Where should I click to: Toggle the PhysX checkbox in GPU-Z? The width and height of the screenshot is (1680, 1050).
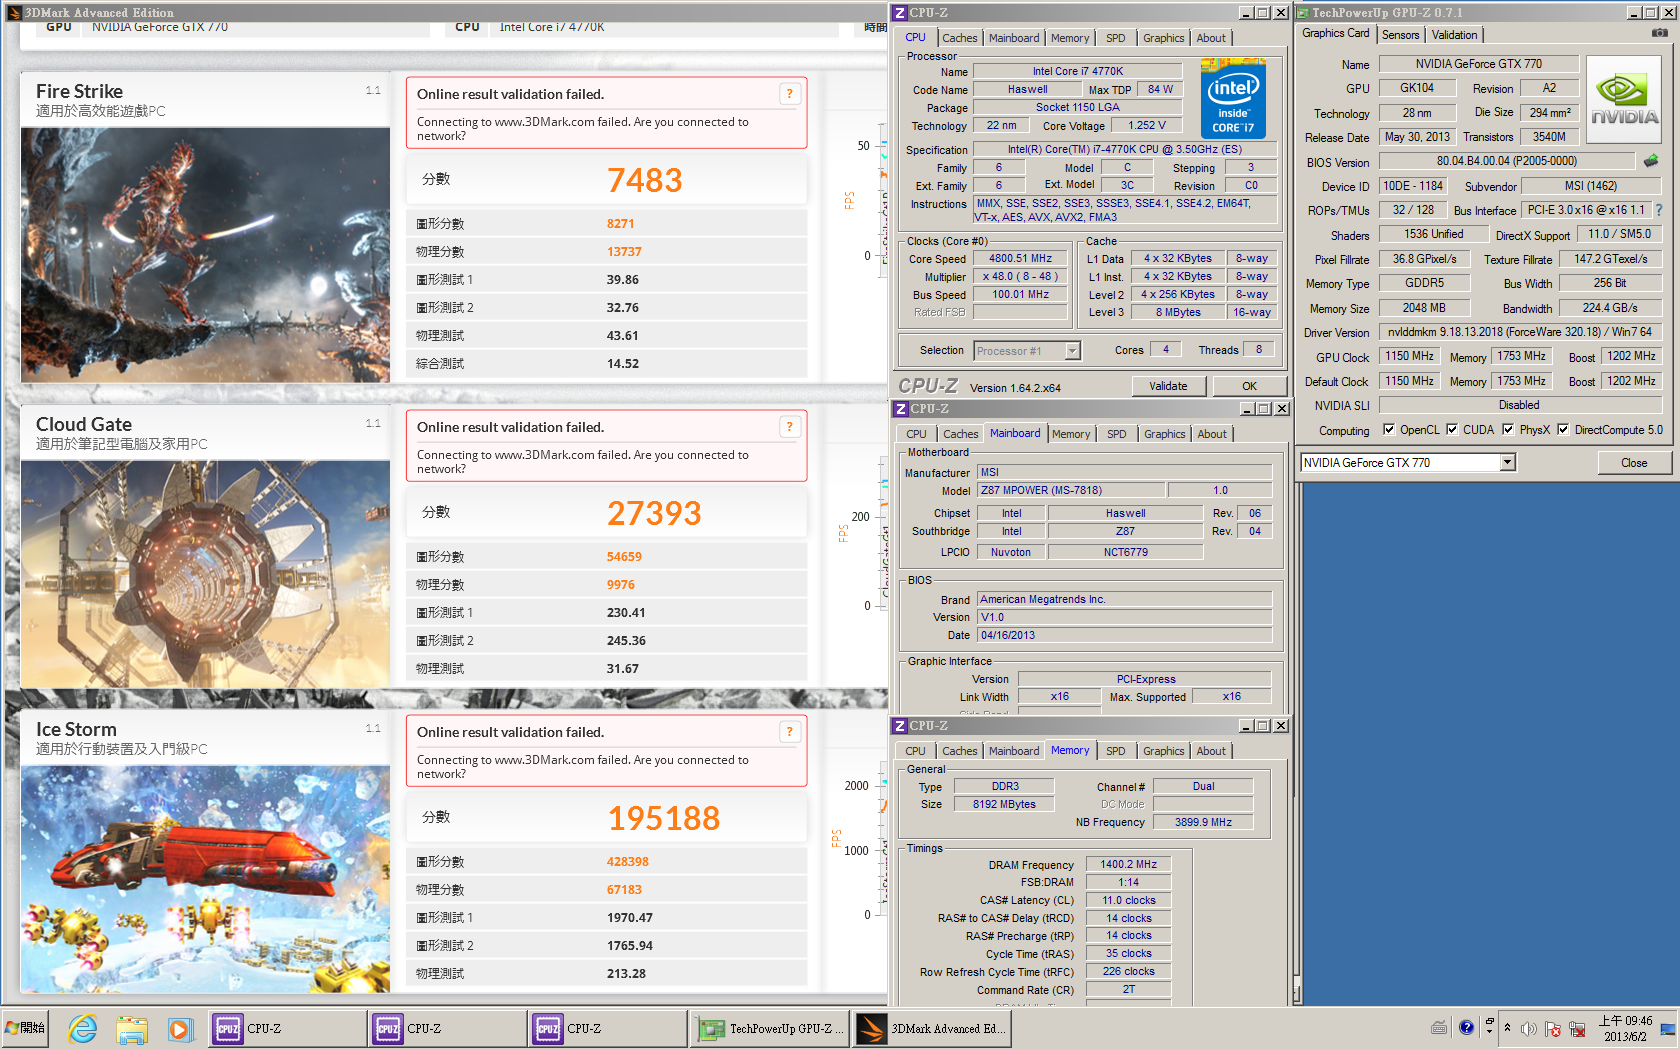pos(1508,429)
